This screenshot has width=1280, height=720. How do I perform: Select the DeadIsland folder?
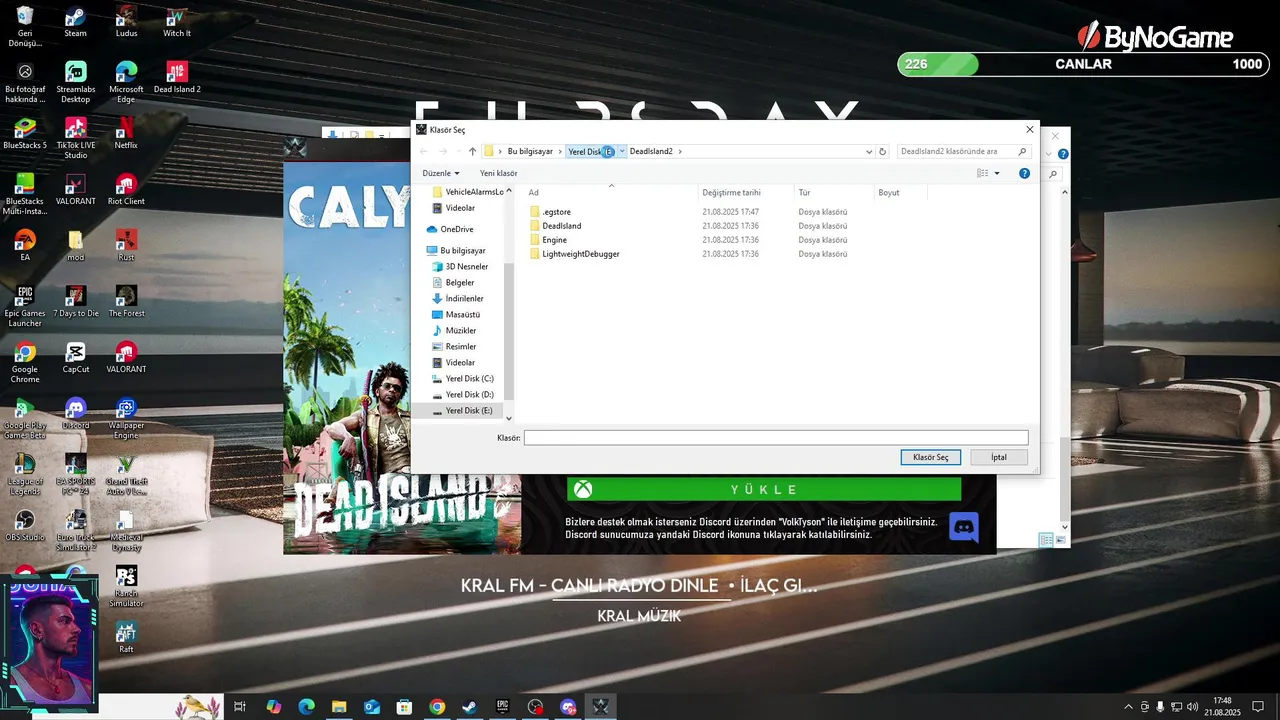(561, 226)
